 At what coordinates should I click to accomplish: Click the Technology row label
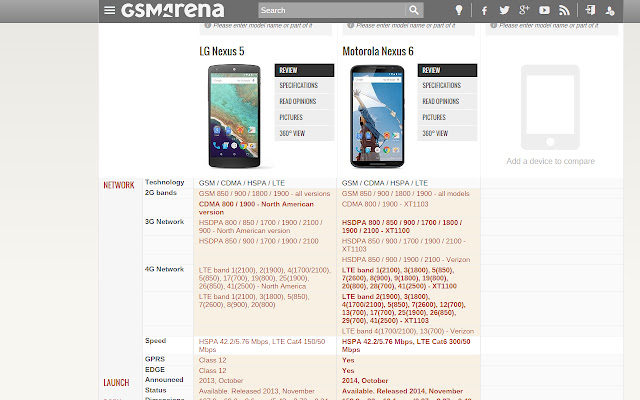164,182
